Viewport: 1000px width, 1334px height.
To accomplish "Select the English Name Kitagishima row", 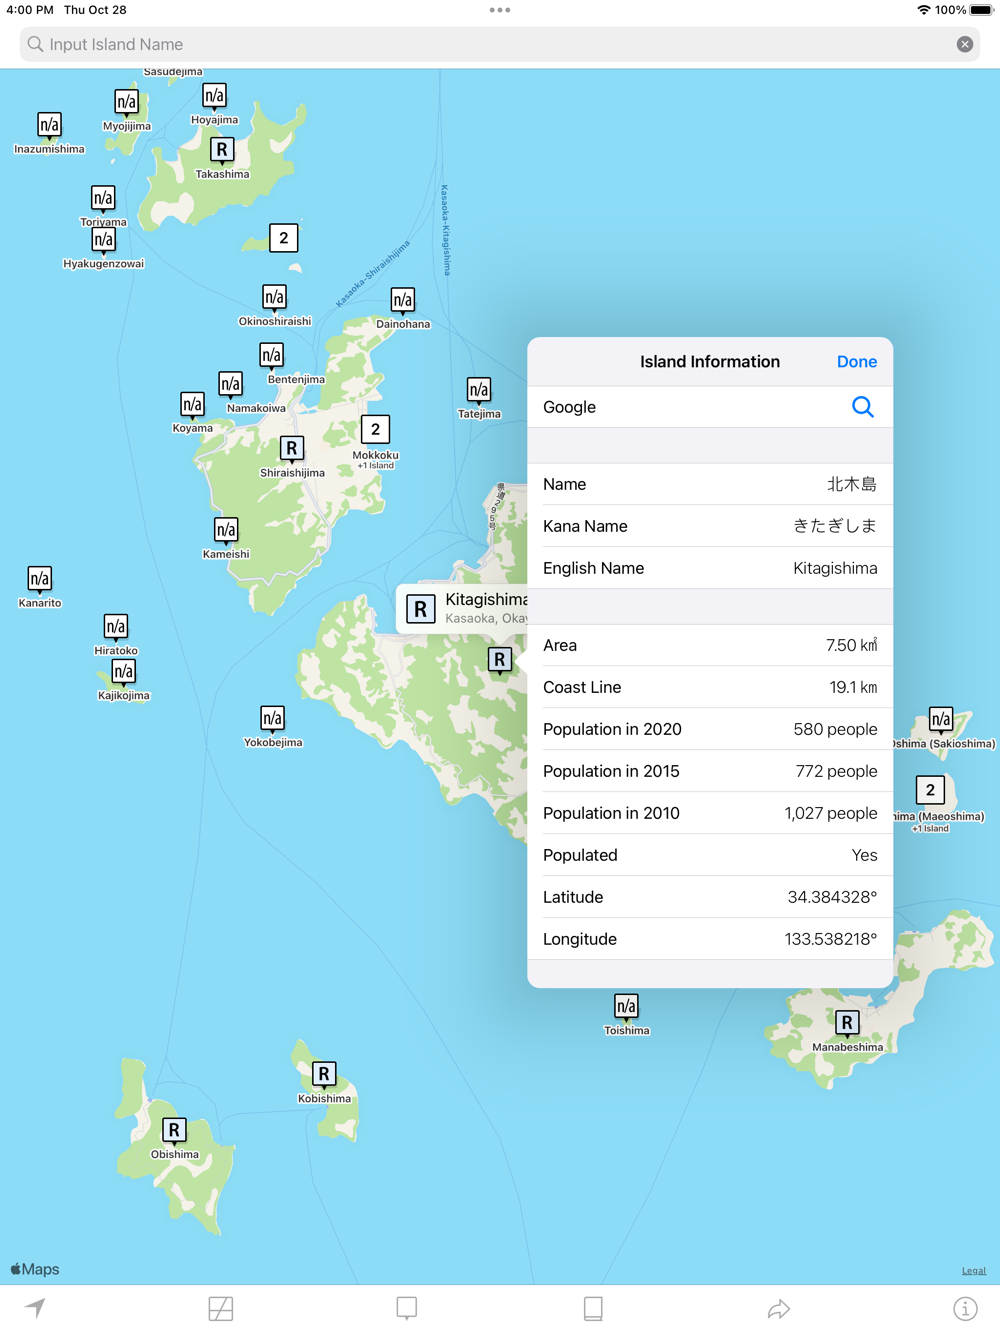I will (710, 568).
